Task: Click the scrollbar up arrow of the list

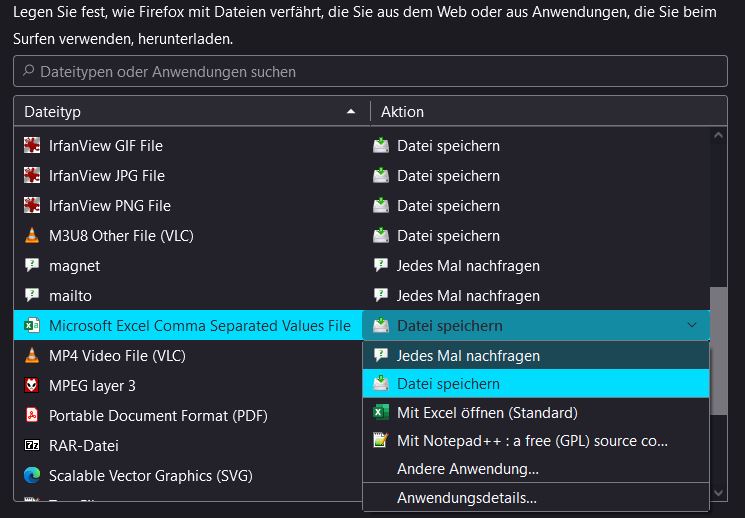Action: pos(718,136)
